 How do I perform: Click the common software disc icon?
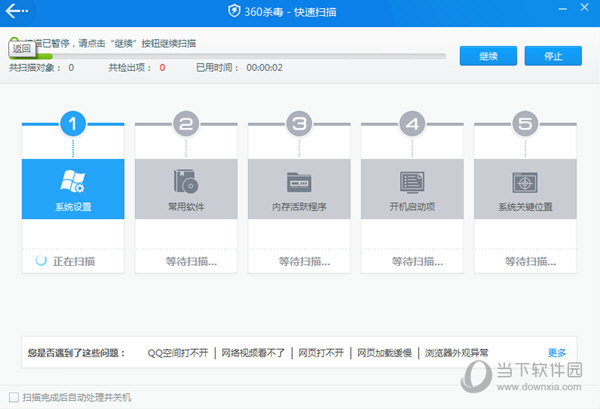tap(186, 181)
